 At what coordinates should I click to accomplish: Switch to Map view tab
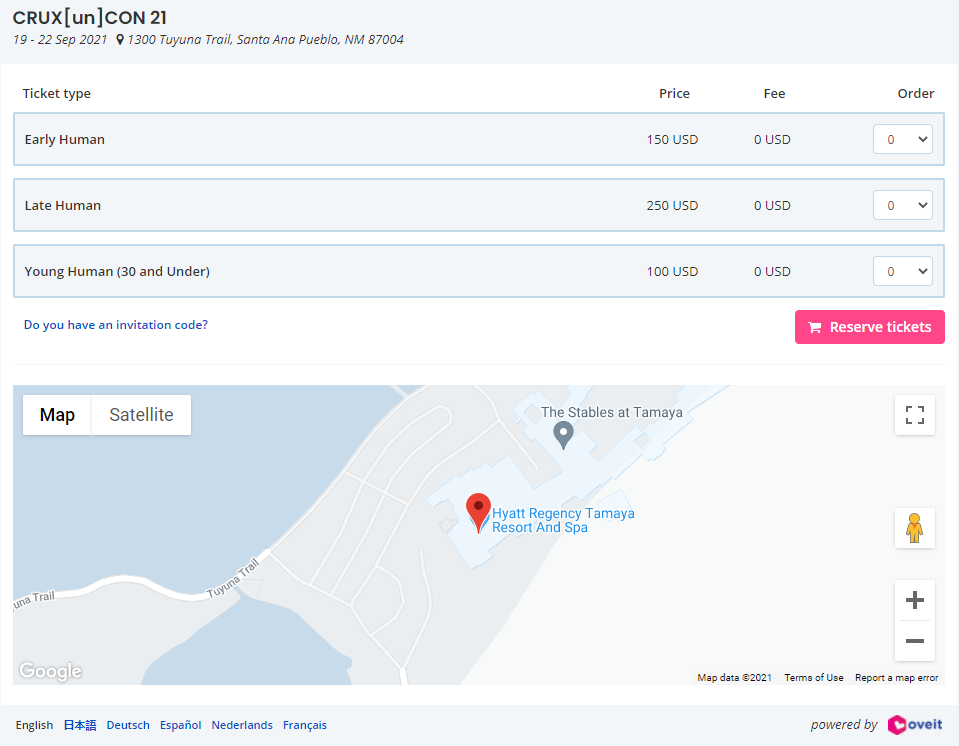57,415
